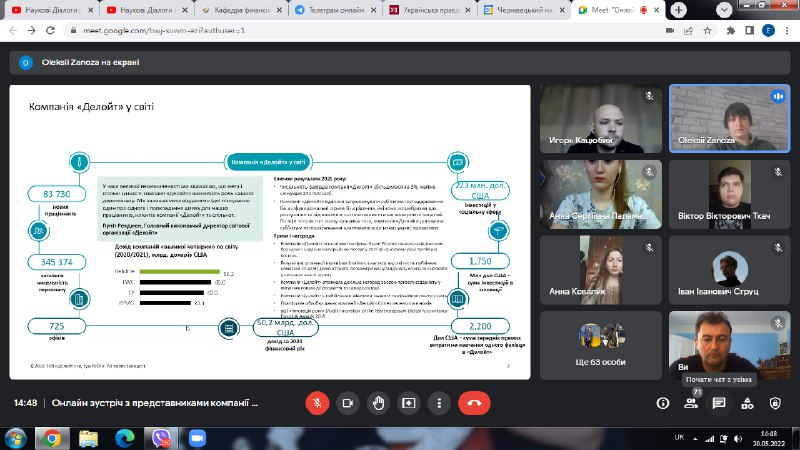Screen dimensions: 800x450
Task: Open meeting details info icon
Action: tap(663, 404)
